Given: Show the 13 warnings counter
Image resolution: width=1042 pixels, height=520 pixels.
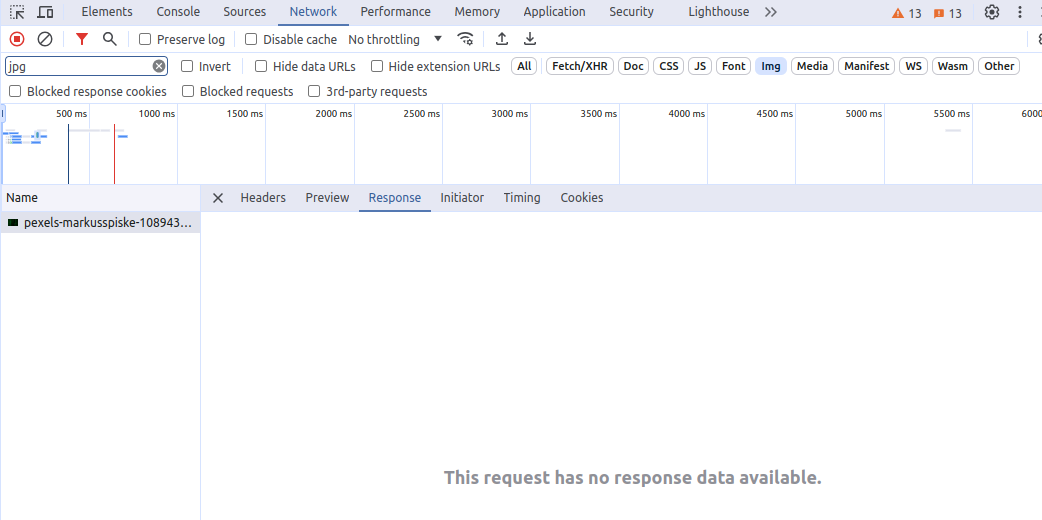Looking at the screenshot, I should (906, 13).
